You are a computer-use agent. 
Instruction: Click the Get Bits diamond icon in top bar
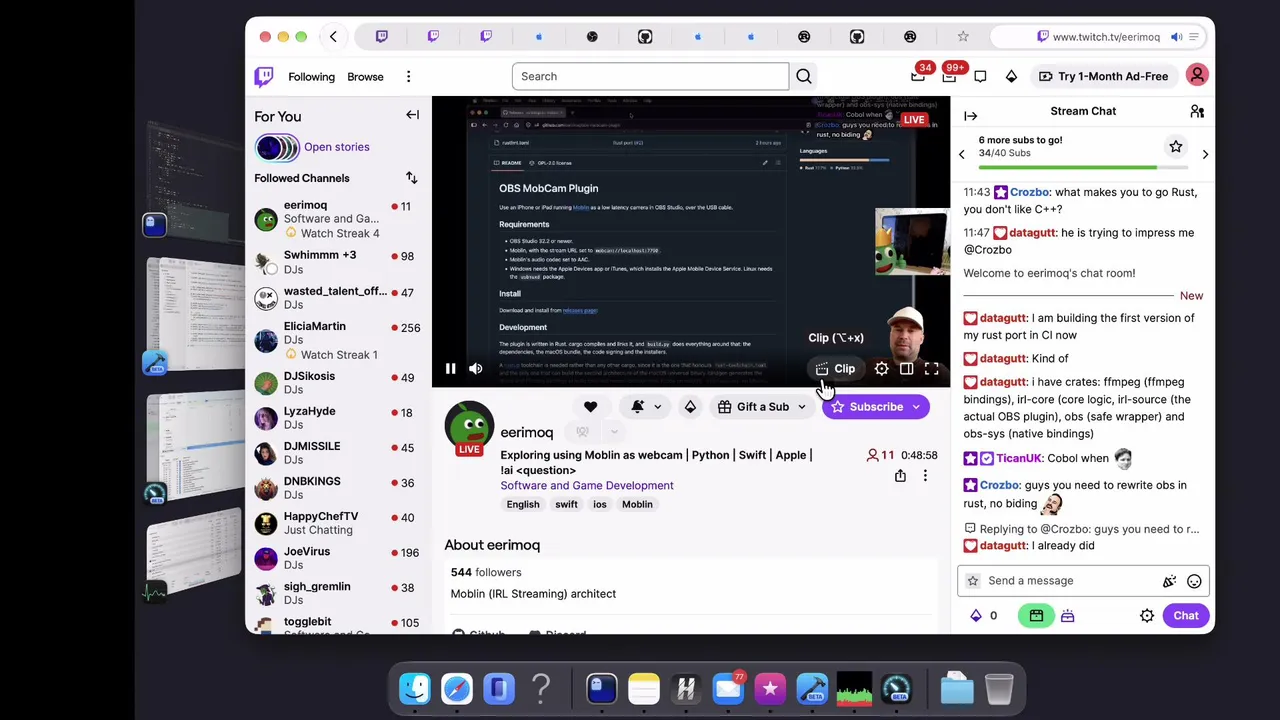[1011, 76]
